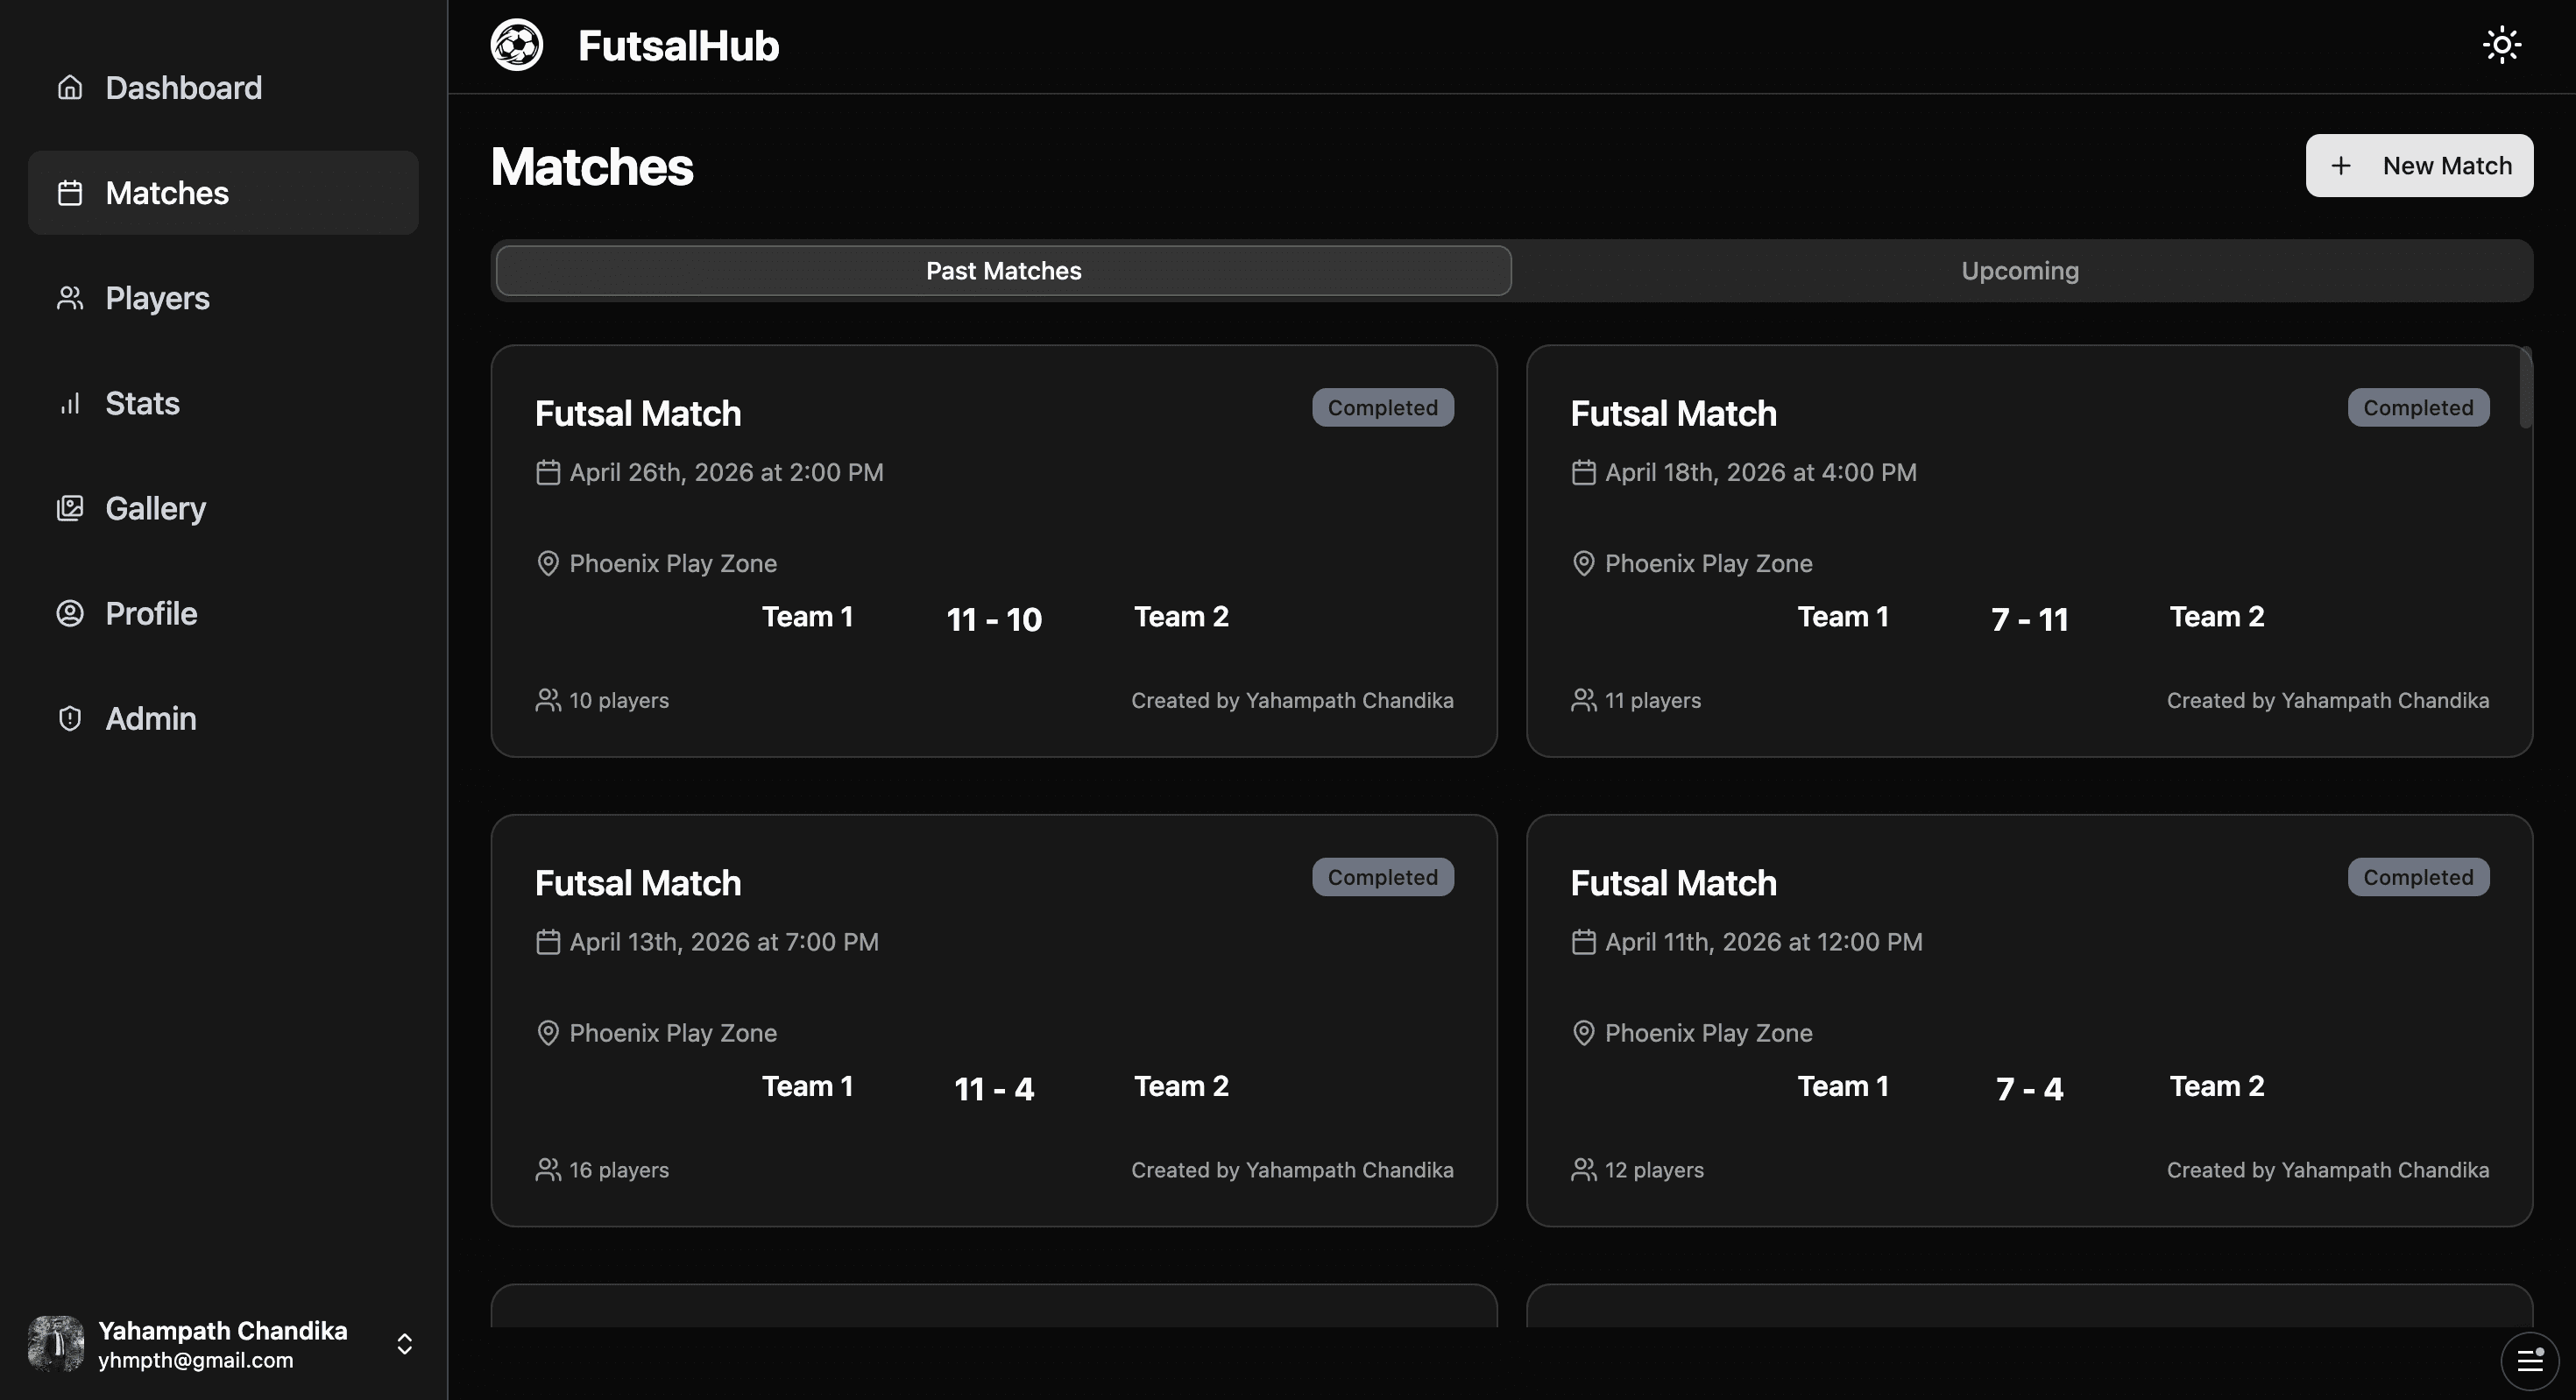This screenshot has width=2576, height=1400.
Task: Go to Gallery page in sidebar
Action: 223,508
